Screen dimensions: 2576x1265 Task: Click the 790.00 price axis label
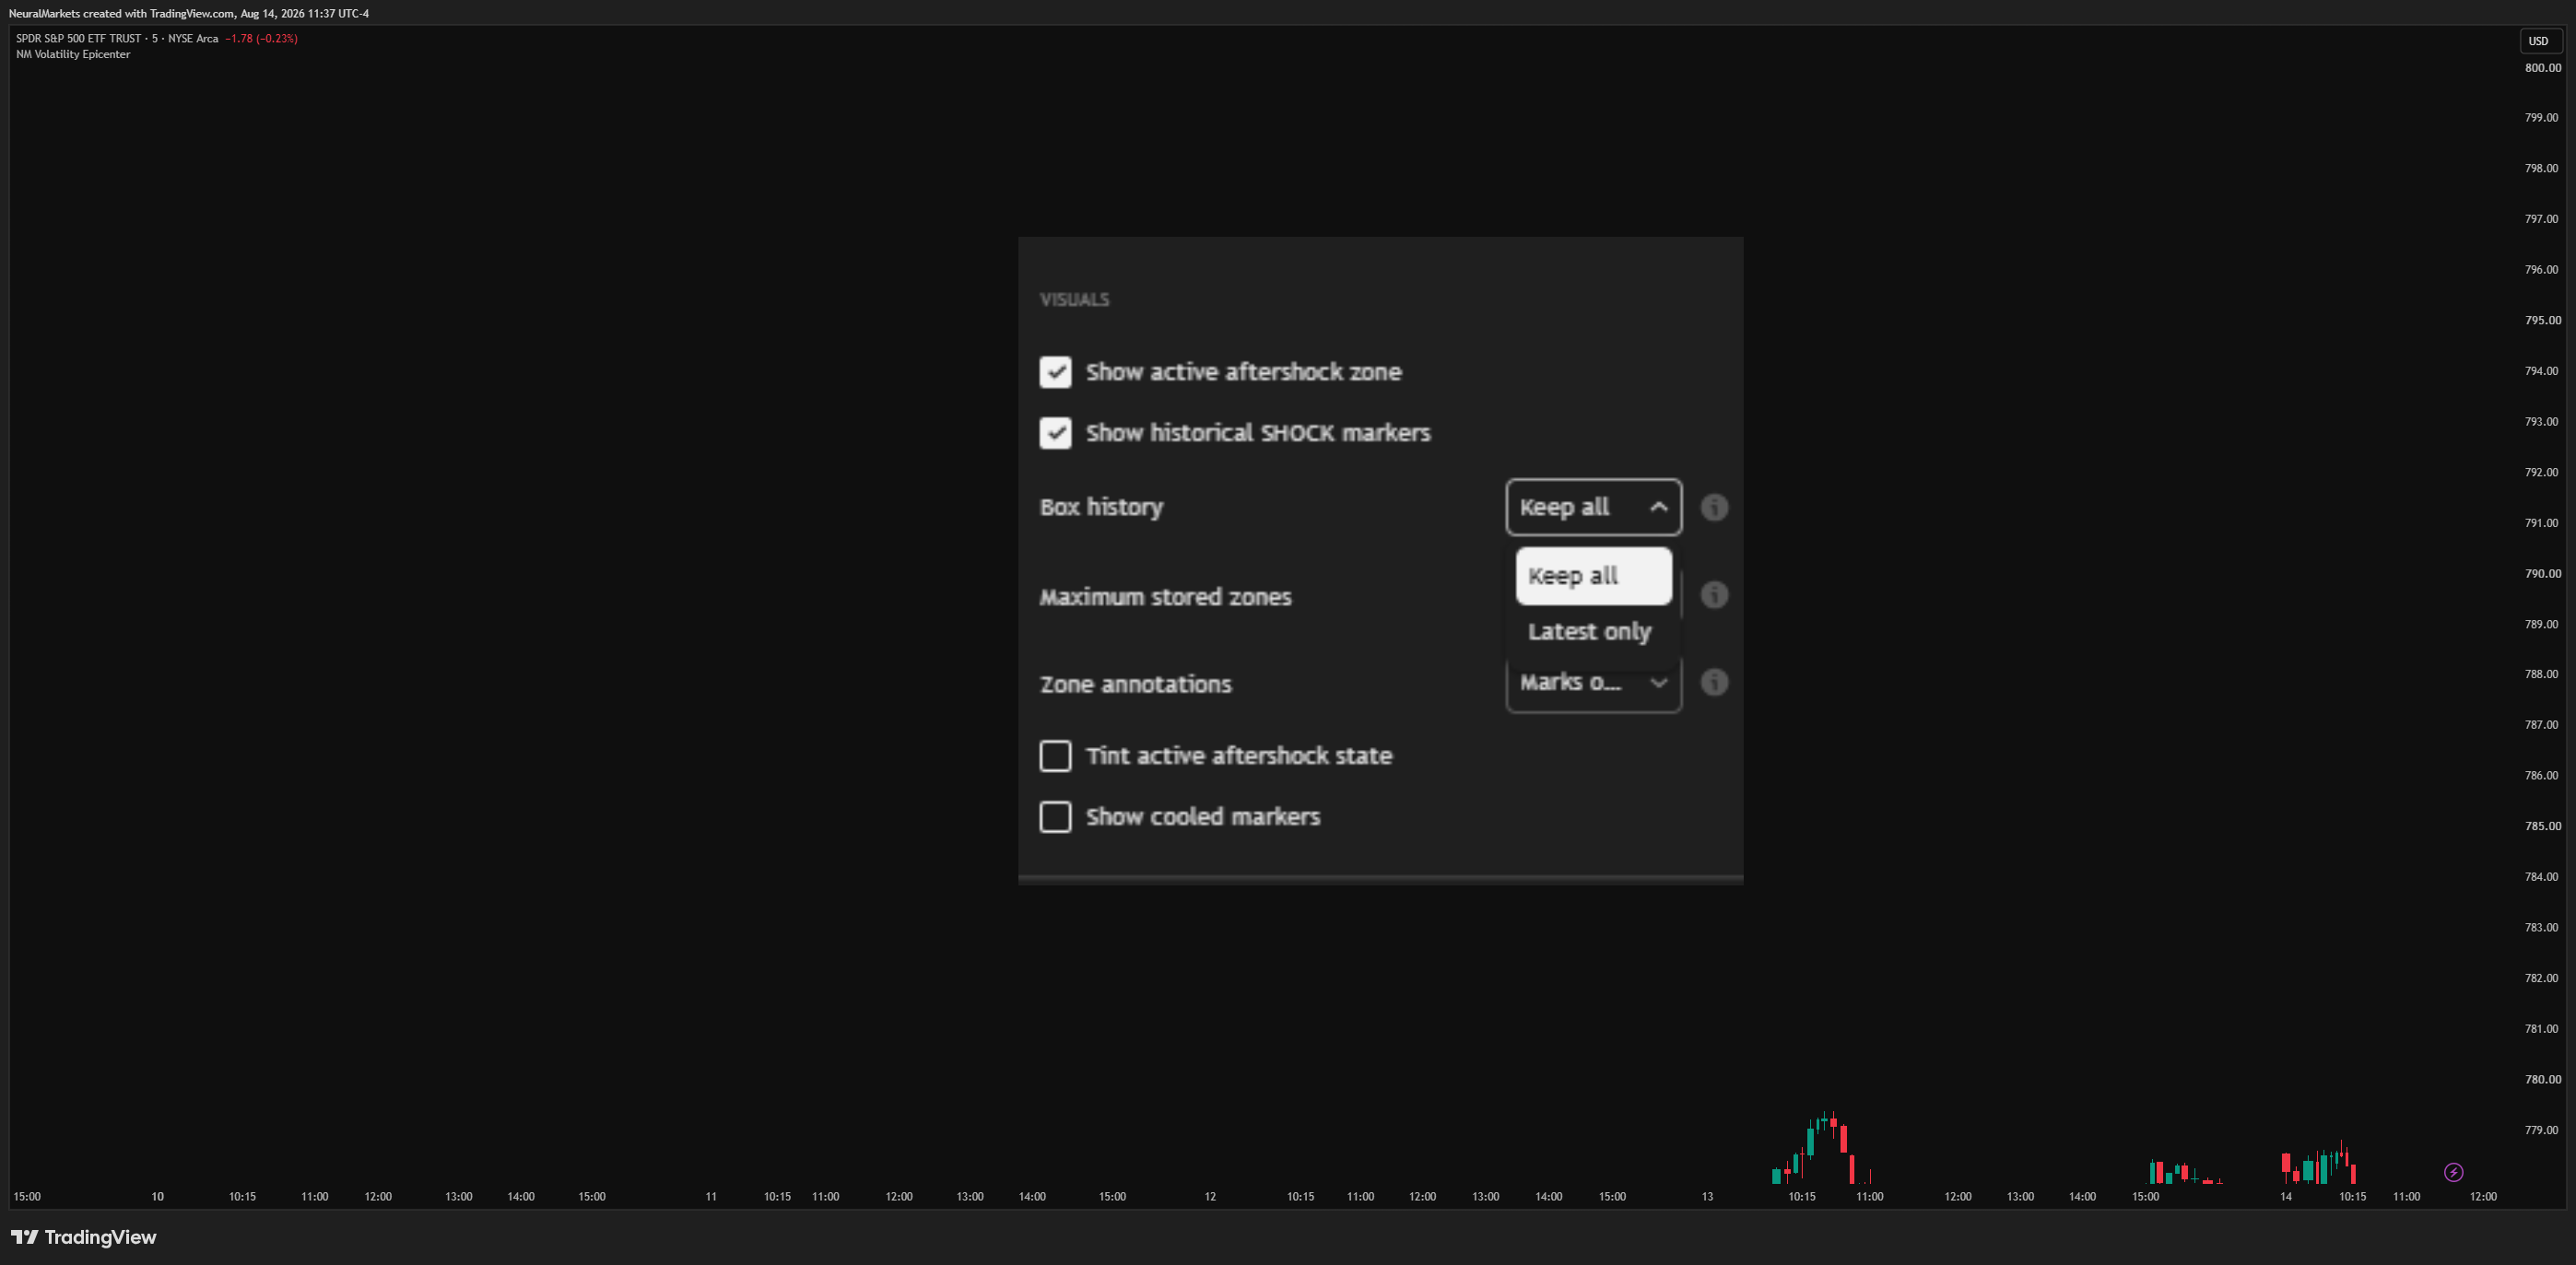coord(2542,574)
